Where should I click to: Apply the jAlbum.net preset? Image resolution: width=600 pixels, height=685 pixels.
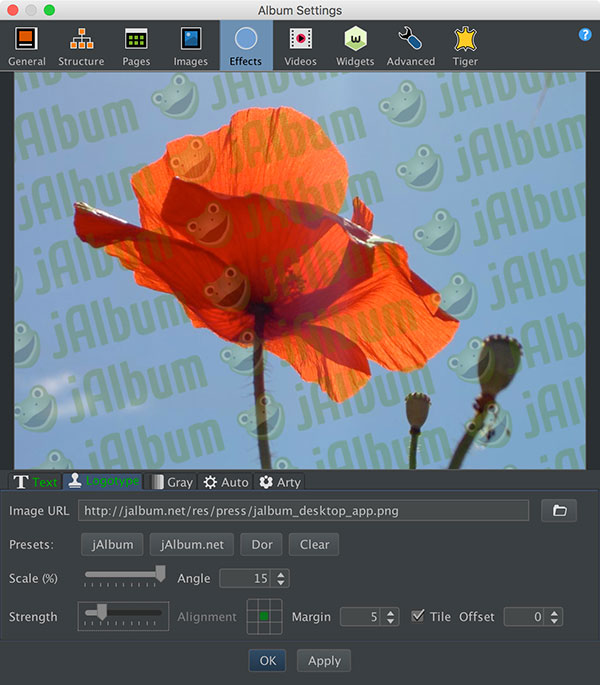click(x=192, y=544)
